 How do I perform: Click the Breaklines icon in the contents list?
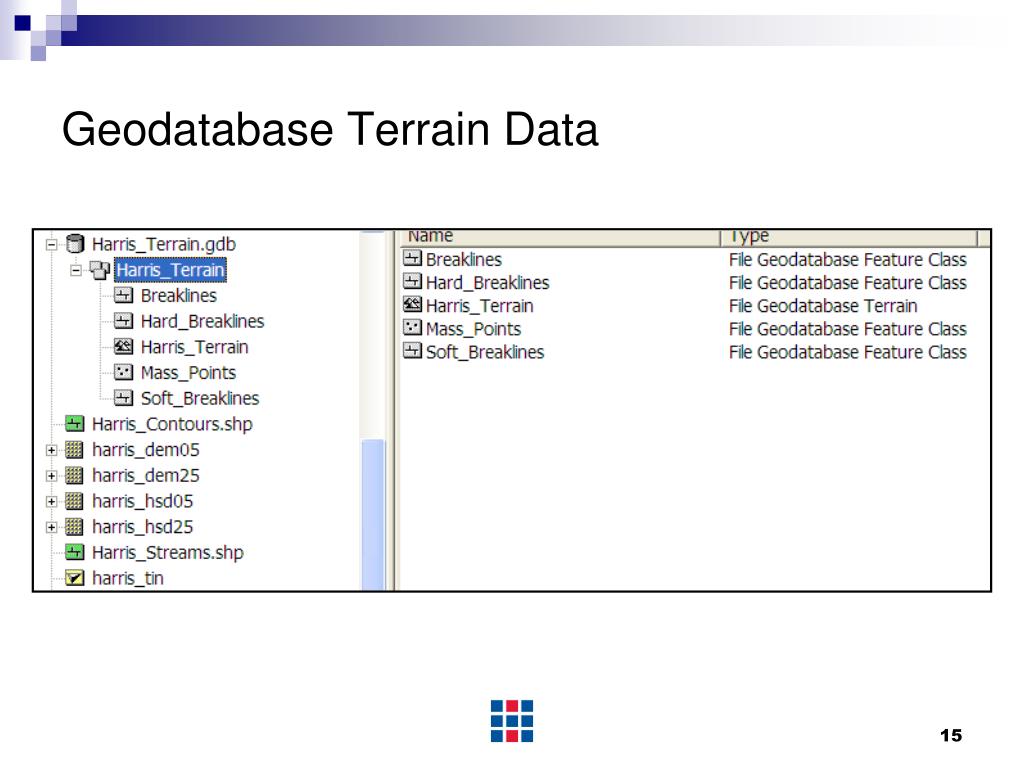[x=412, y=258]
